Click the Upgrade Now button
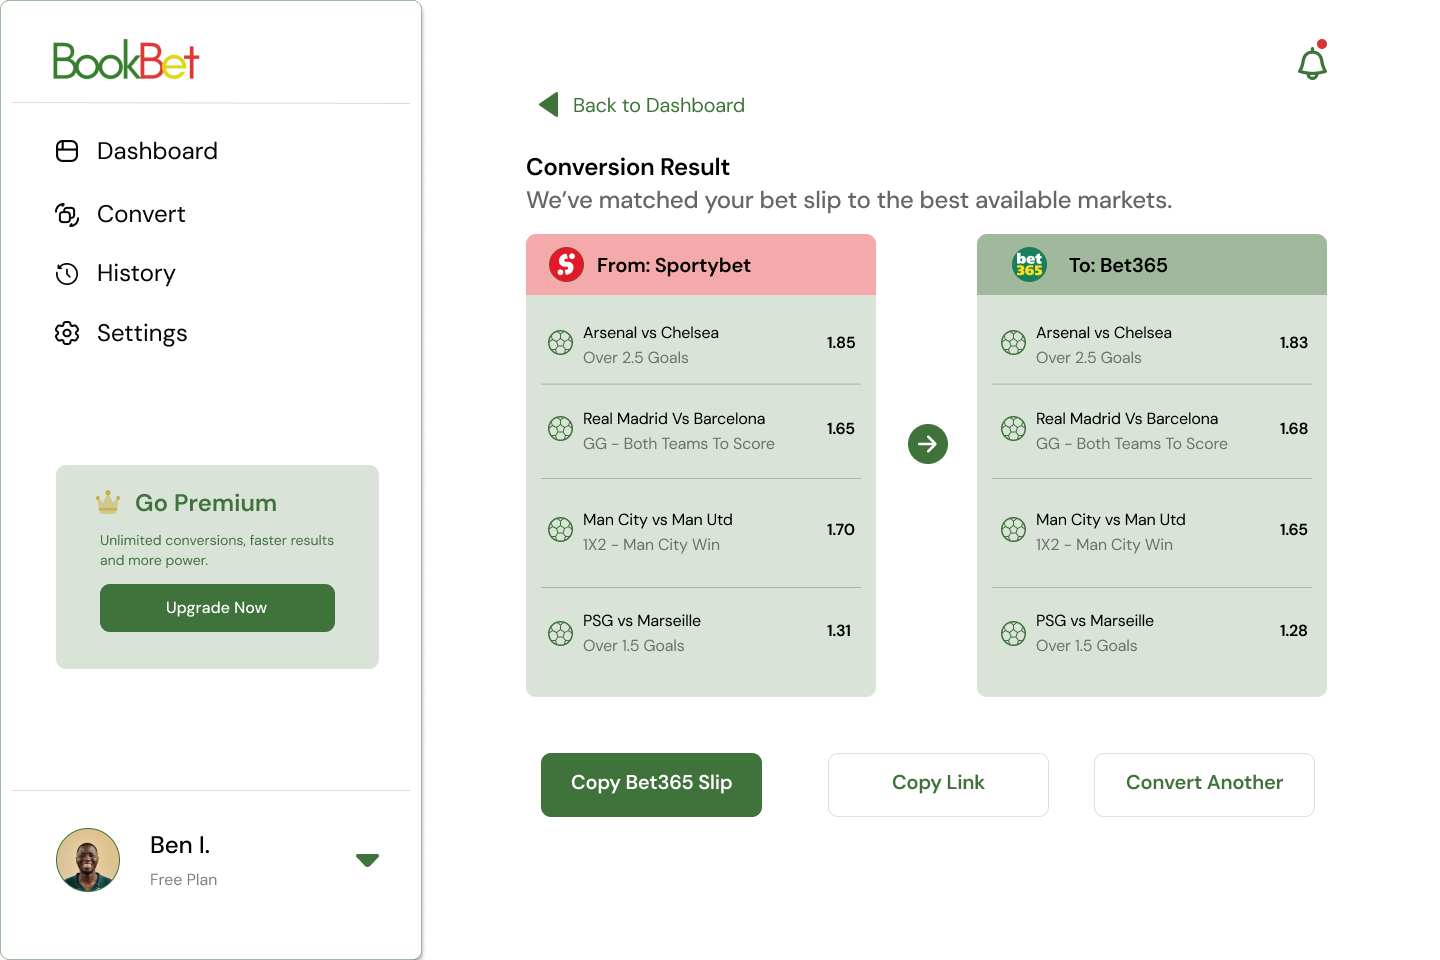Screen dimensions: 1440x960 point(217,608)
